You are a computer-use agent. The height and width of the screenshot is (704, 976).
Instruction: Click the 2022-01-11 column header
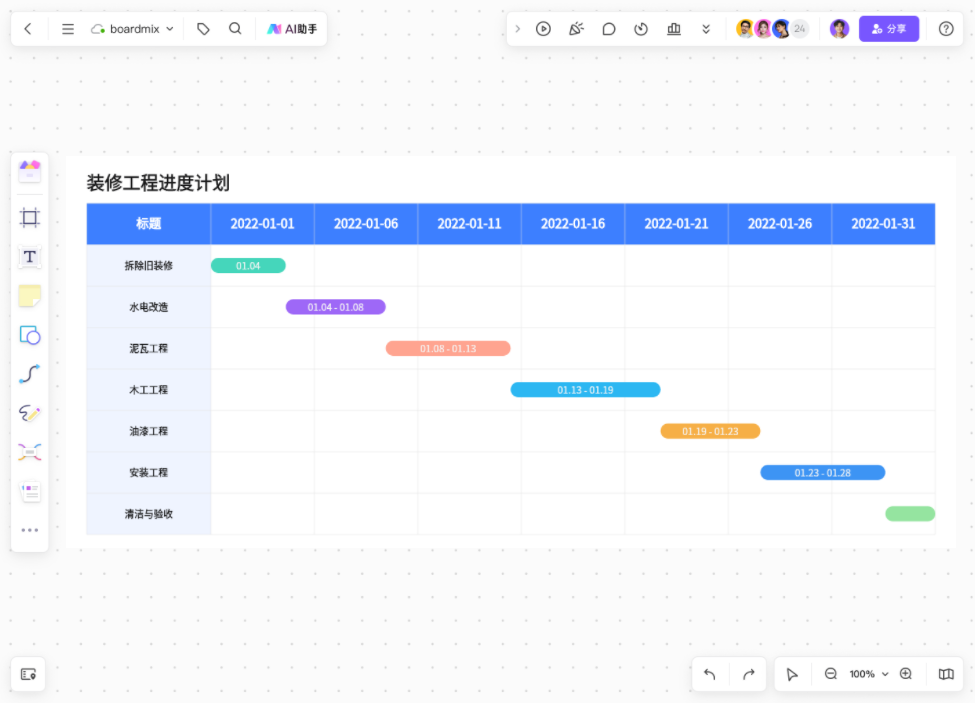469,224
